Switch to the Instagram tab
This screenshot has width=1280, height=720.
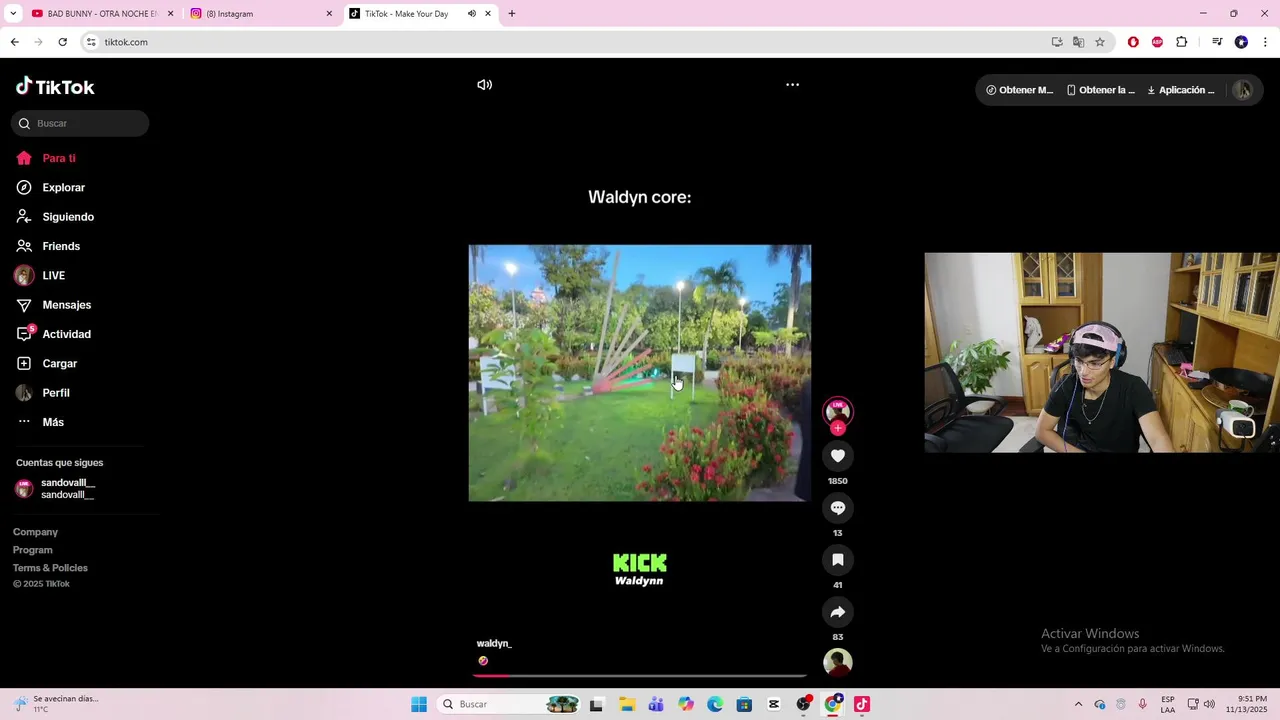click(x=260, y=14)
